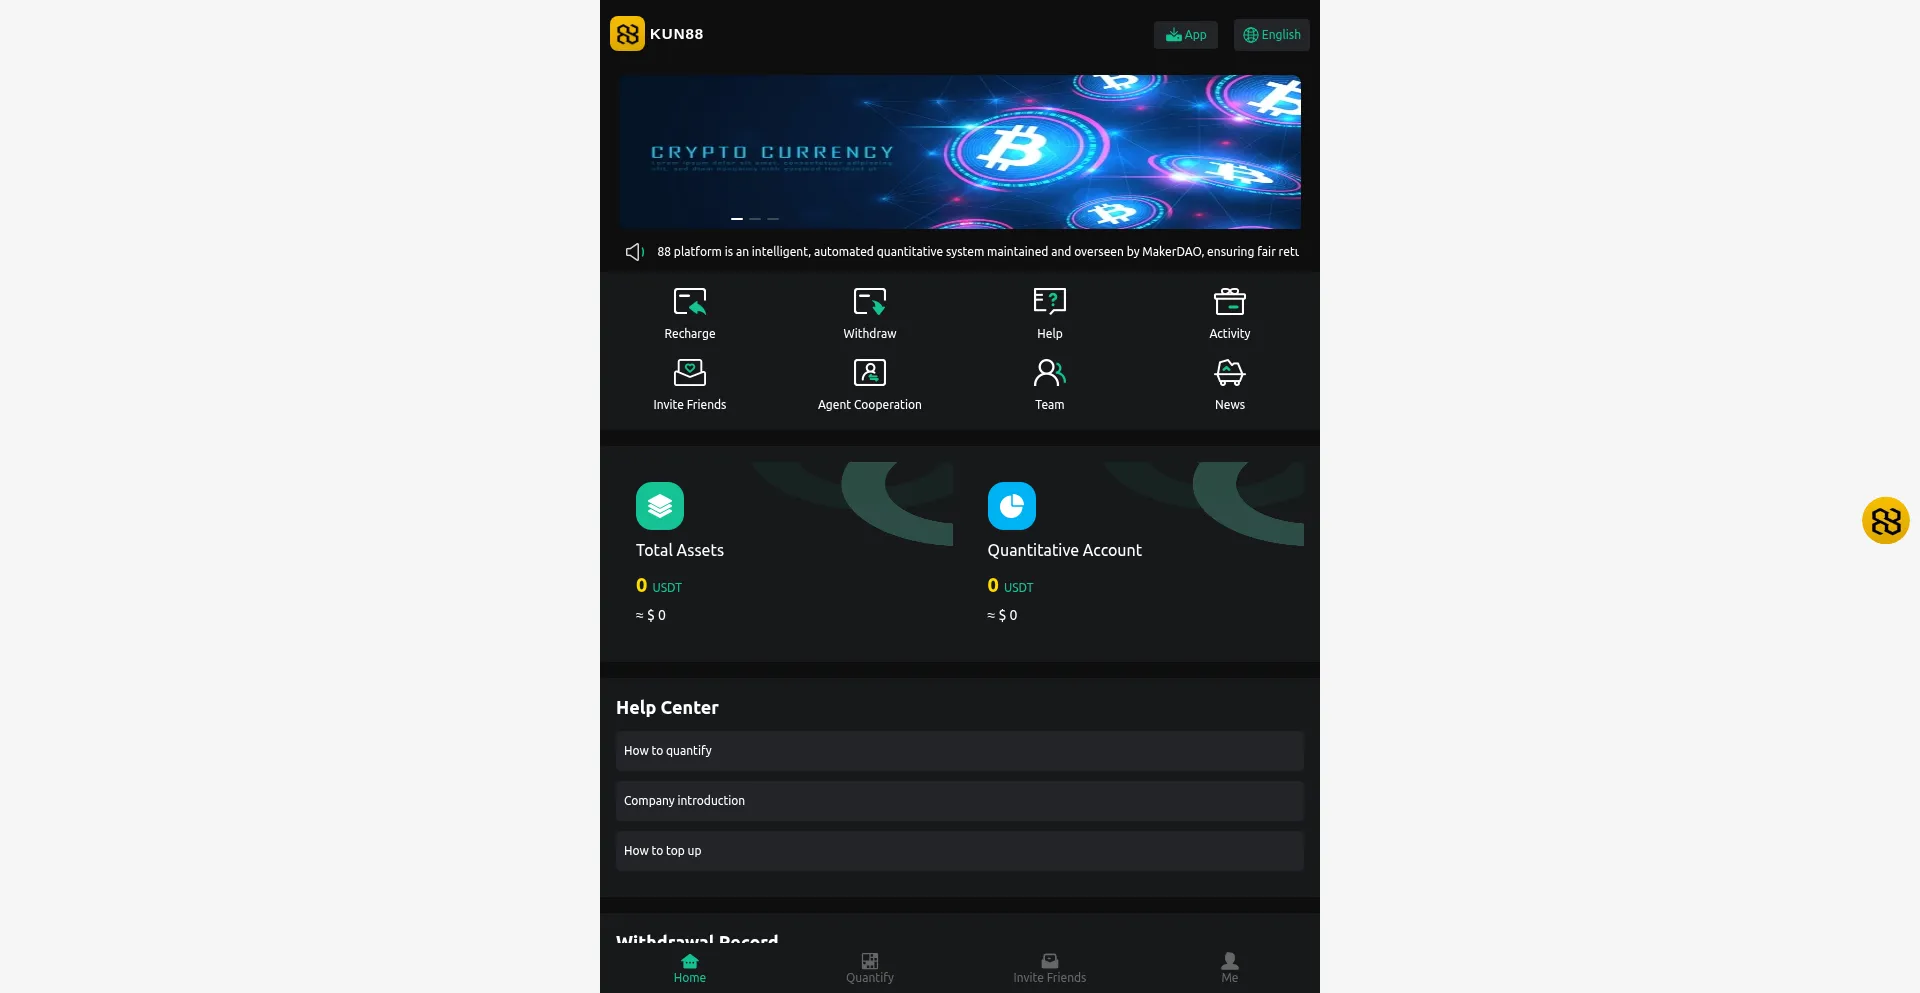Select the second banner carousel indicator
Viewport: 1920px width, 993px height.
coord(755,218)
